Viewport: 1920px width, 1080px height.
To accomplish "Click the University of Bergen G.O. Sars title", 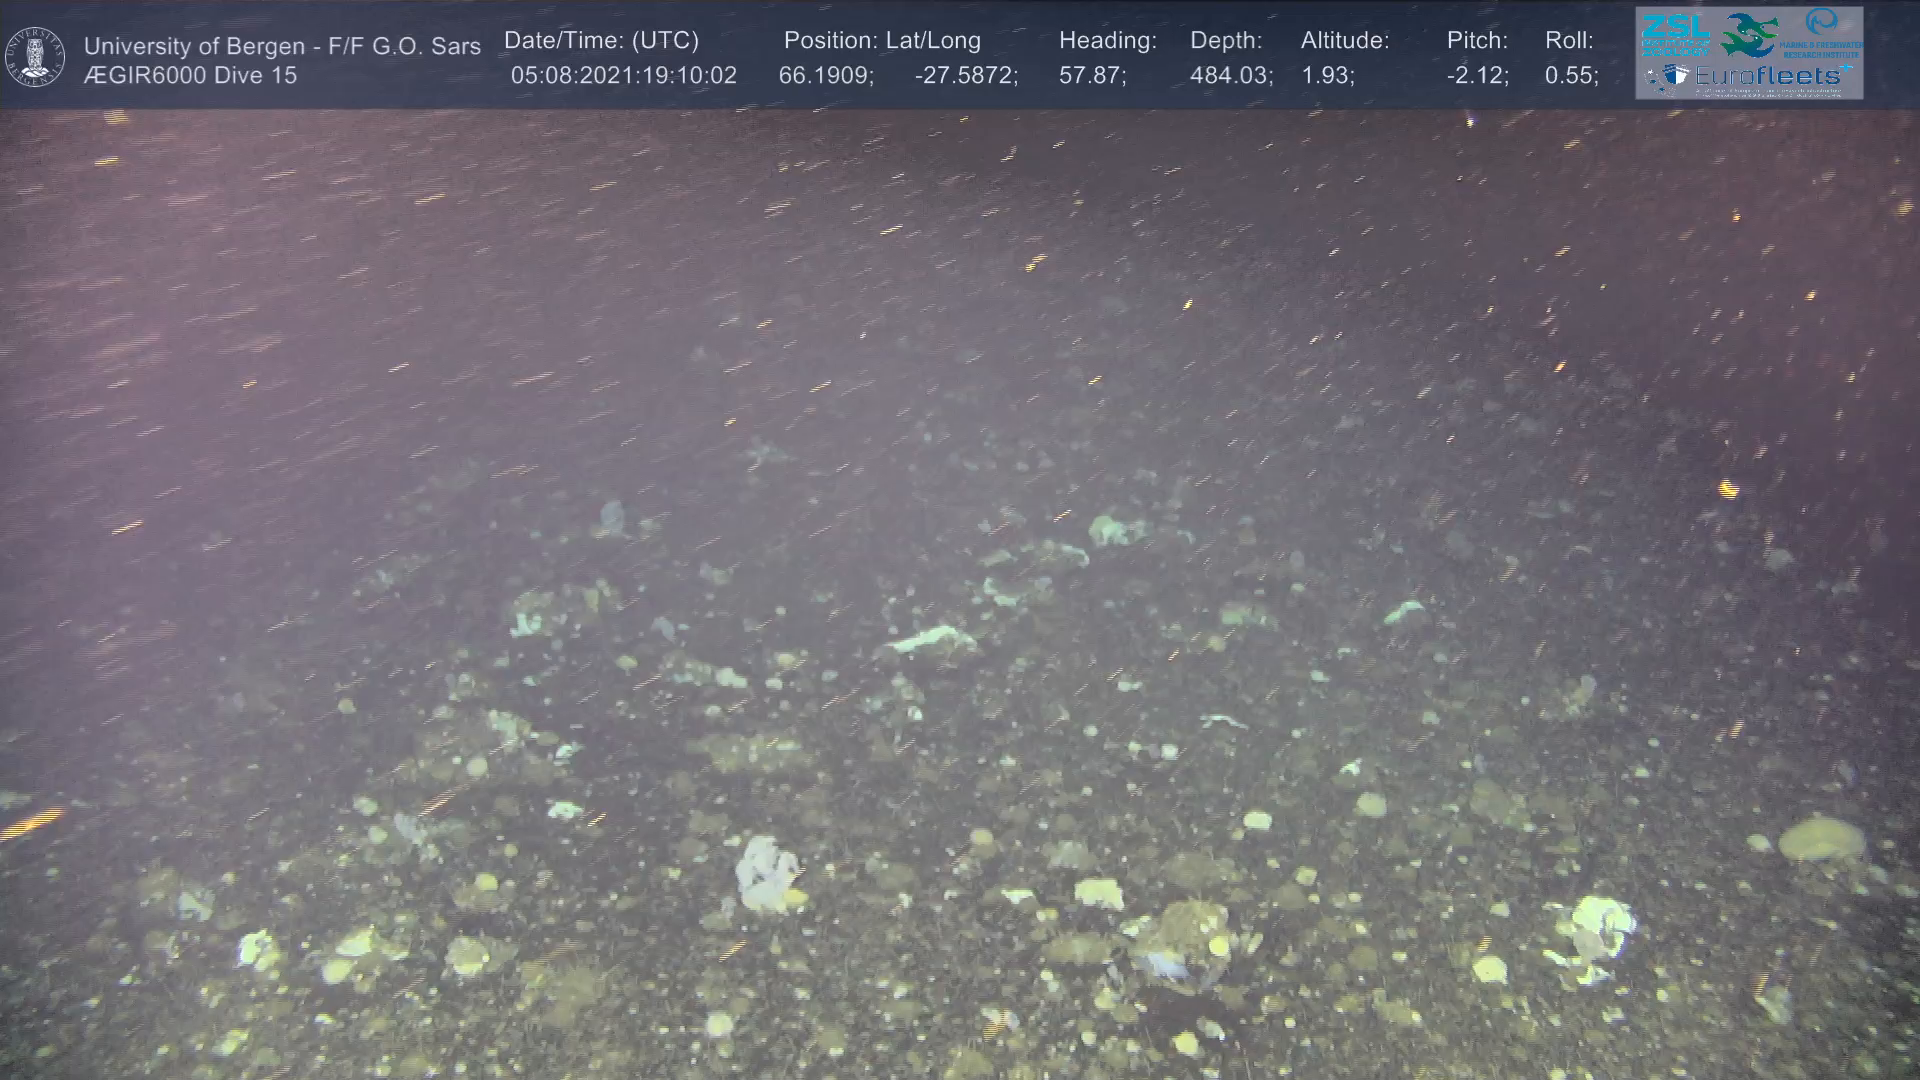I will pyautogui.click(x=282, y=46).
